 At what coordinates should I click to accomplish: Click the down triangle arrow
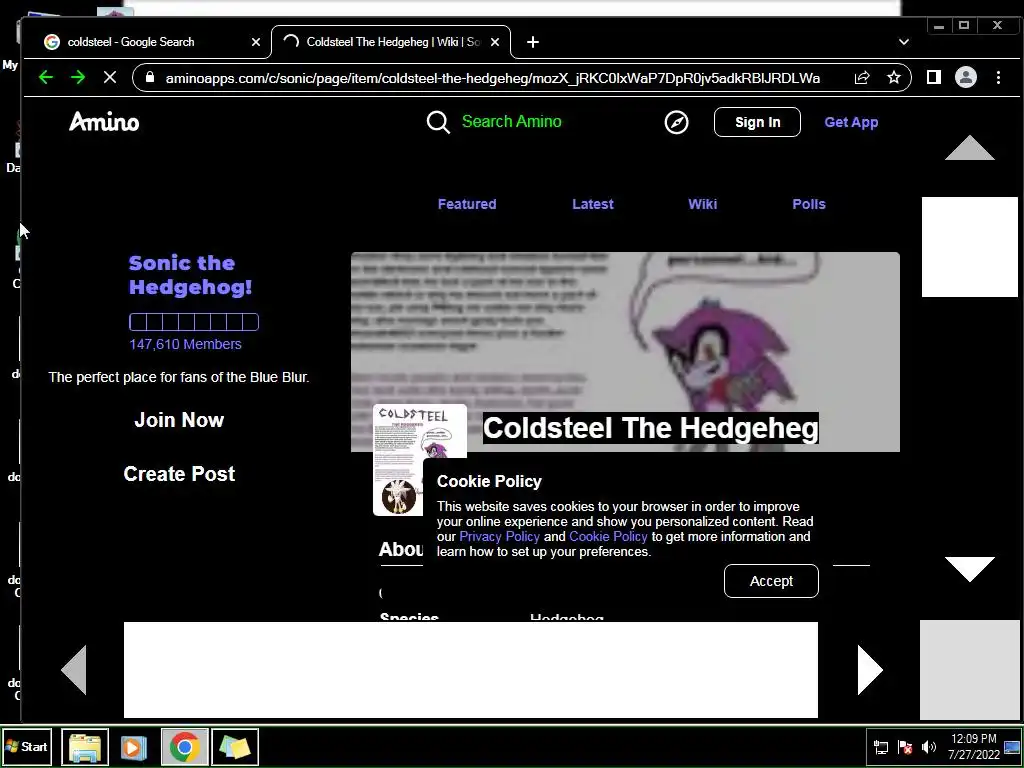click(x=970, y=569)
